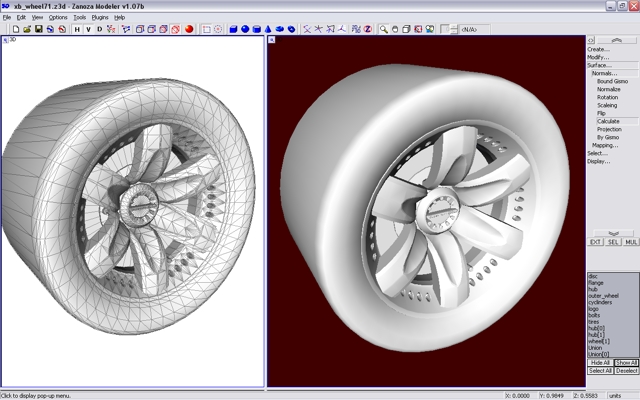Click the Open file folder icon
The image size is (640, 400).
[x=27, y=29]
